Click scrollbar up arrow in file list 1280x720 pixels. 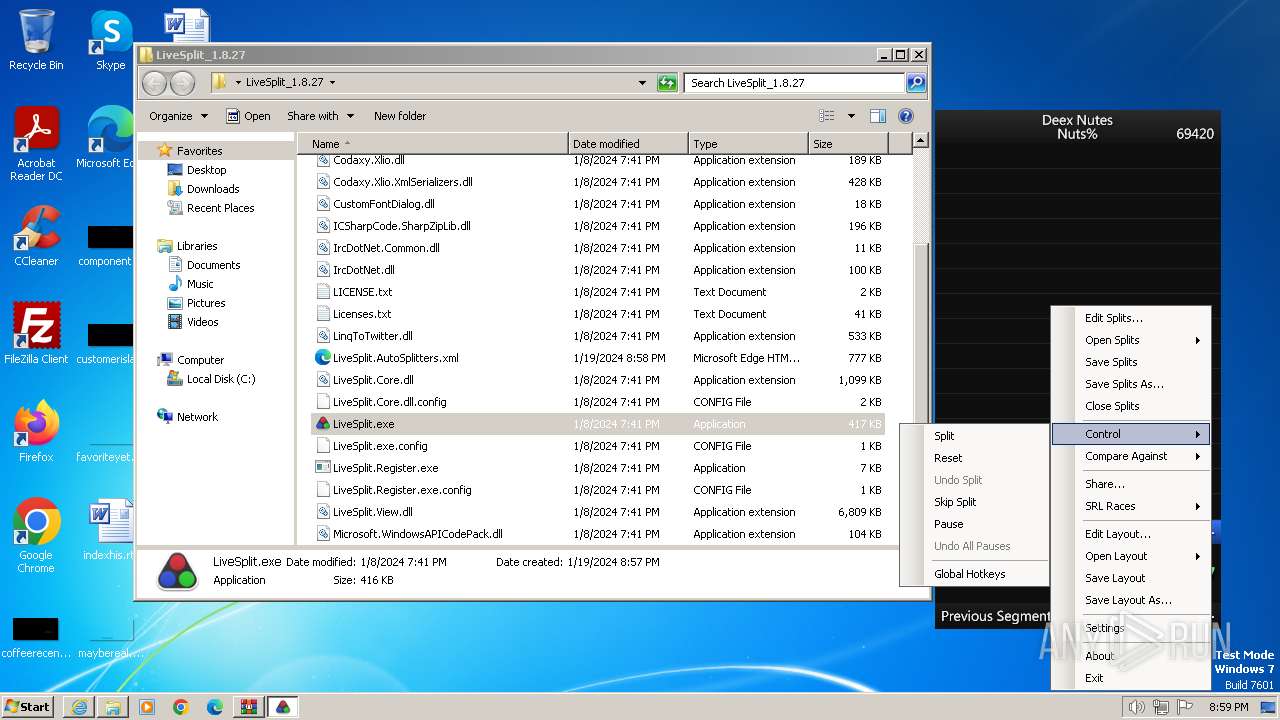click(x=921, y=141)
